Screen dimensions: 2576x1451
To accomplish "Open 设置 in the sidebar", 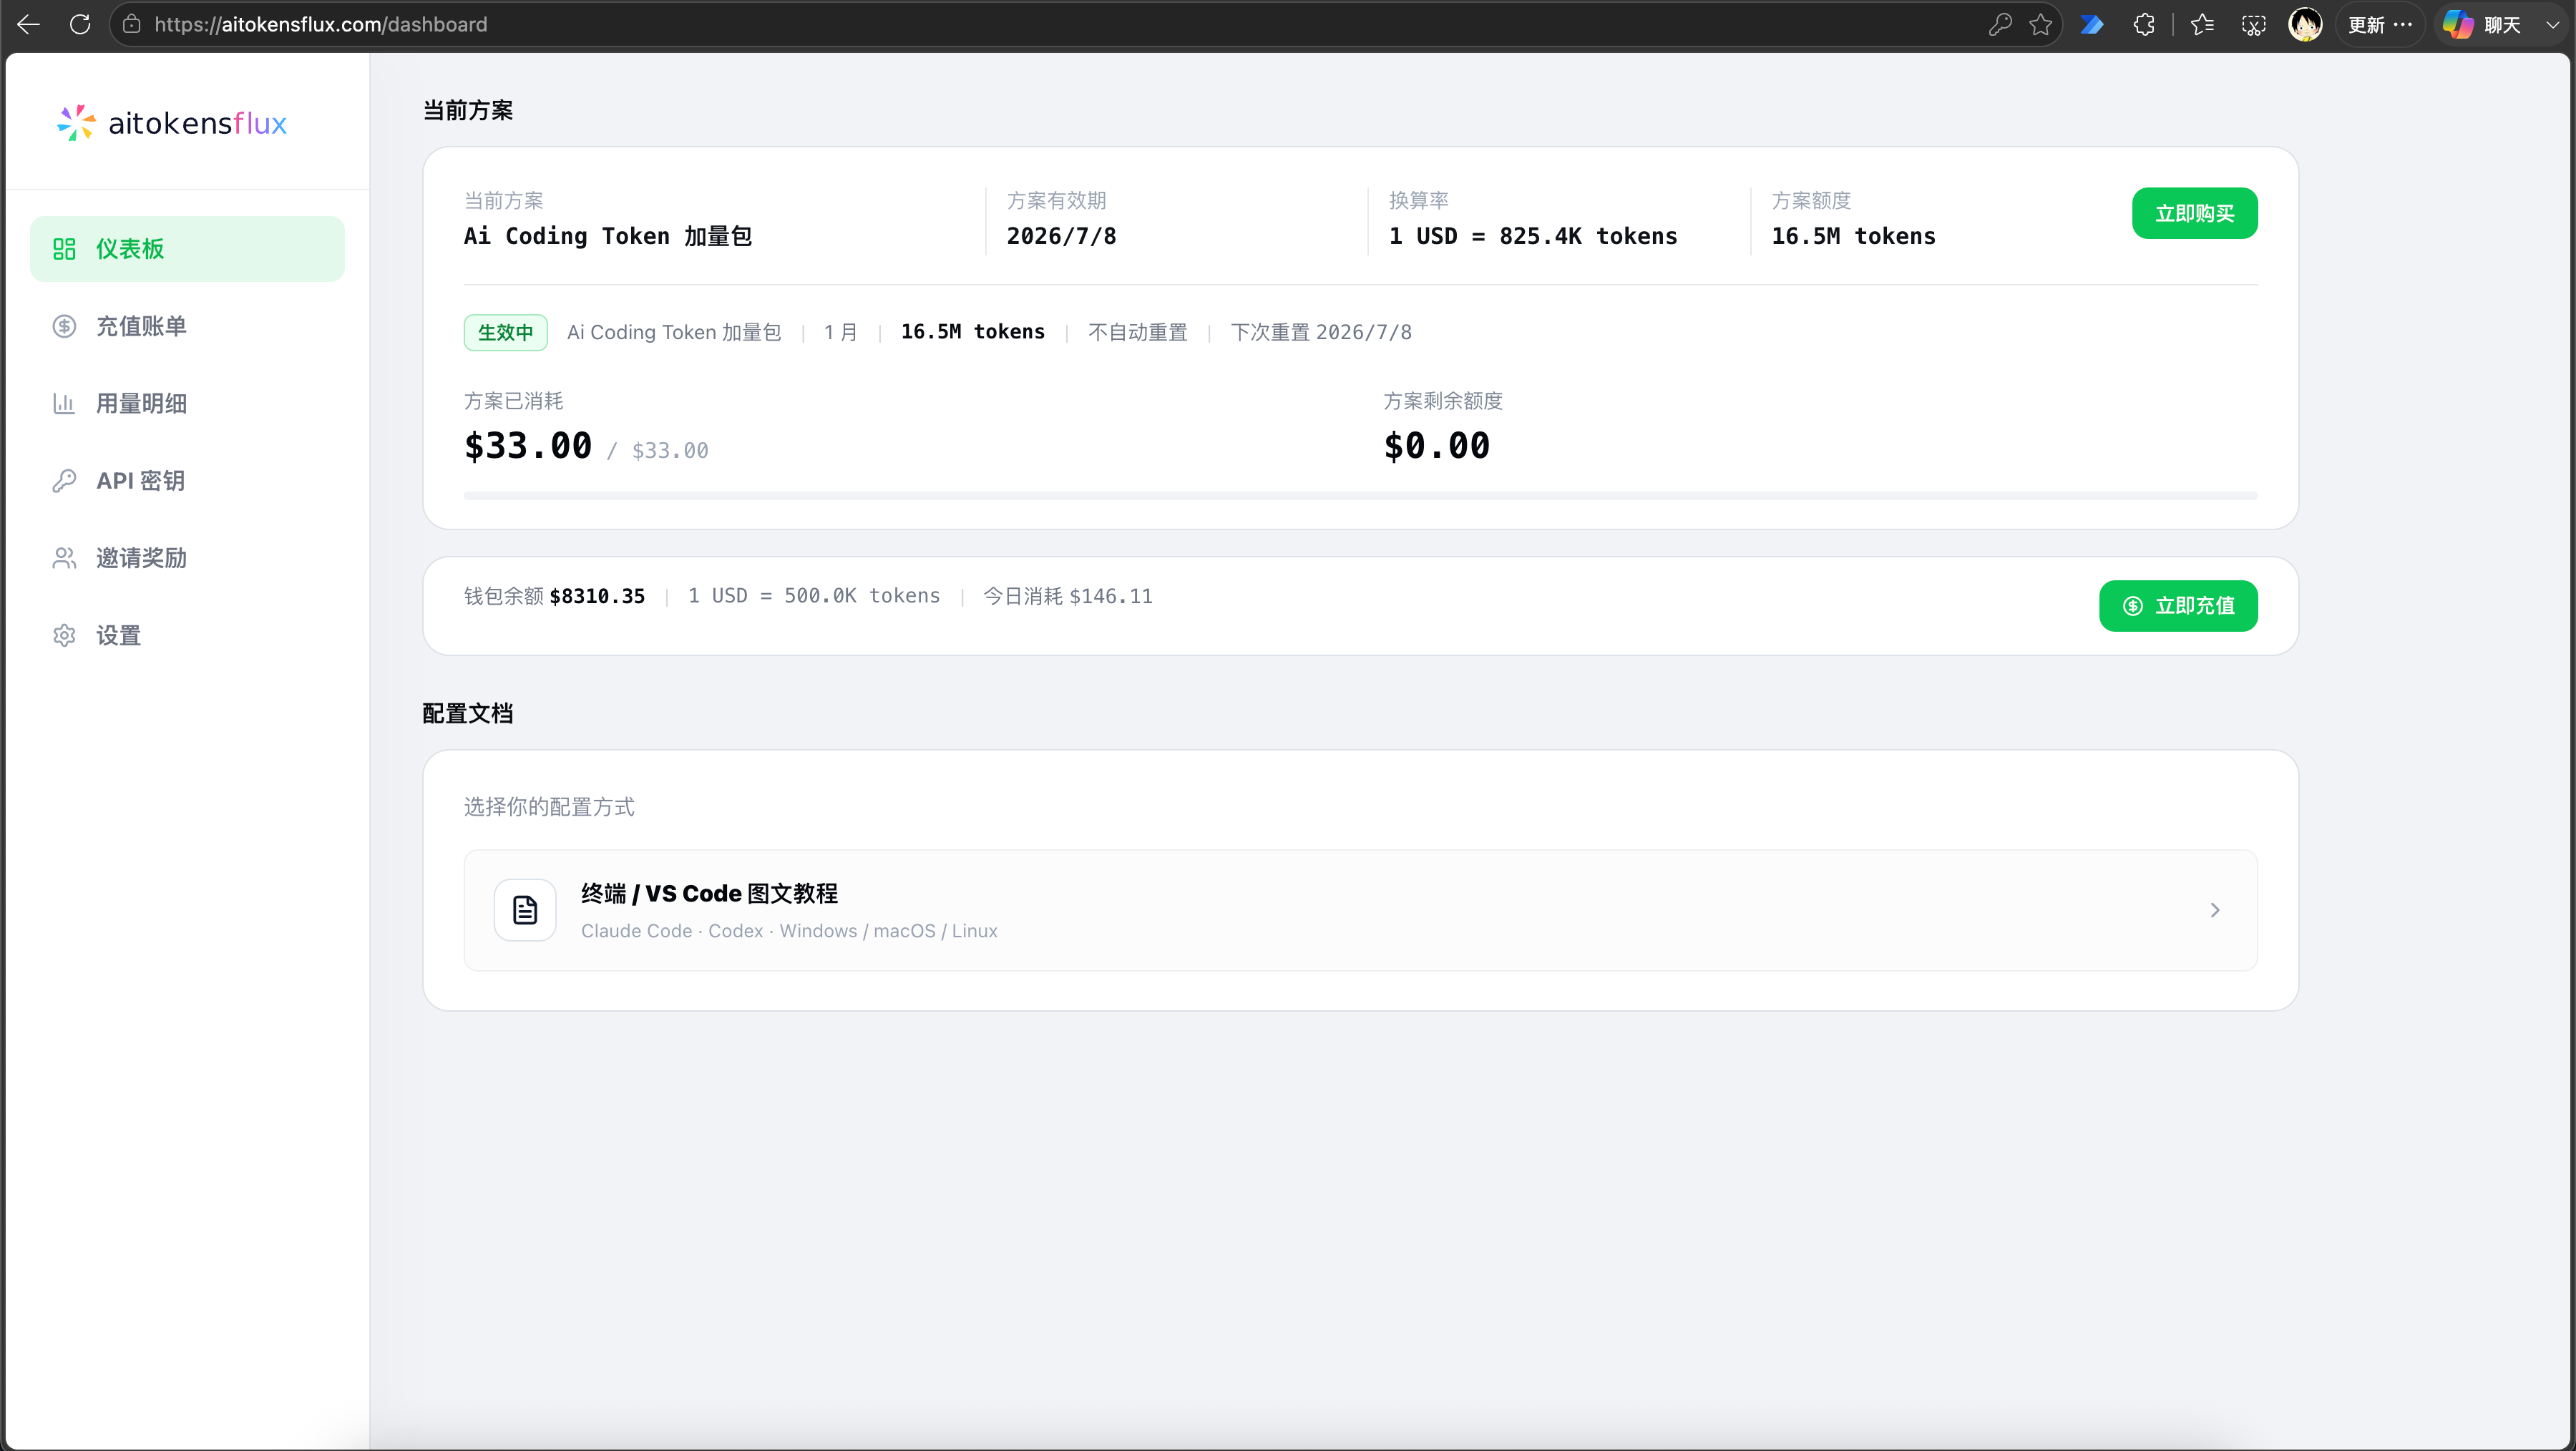I will pos(187,635).
